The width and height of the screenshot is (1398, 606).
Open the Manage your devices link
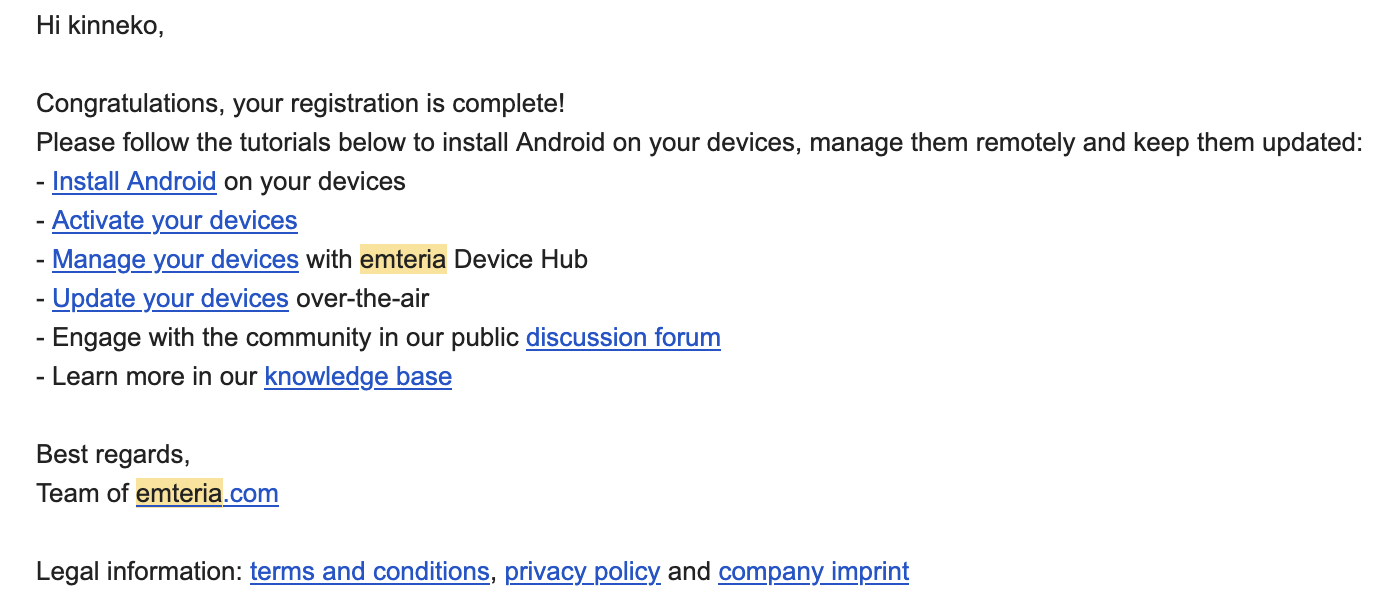175,260
